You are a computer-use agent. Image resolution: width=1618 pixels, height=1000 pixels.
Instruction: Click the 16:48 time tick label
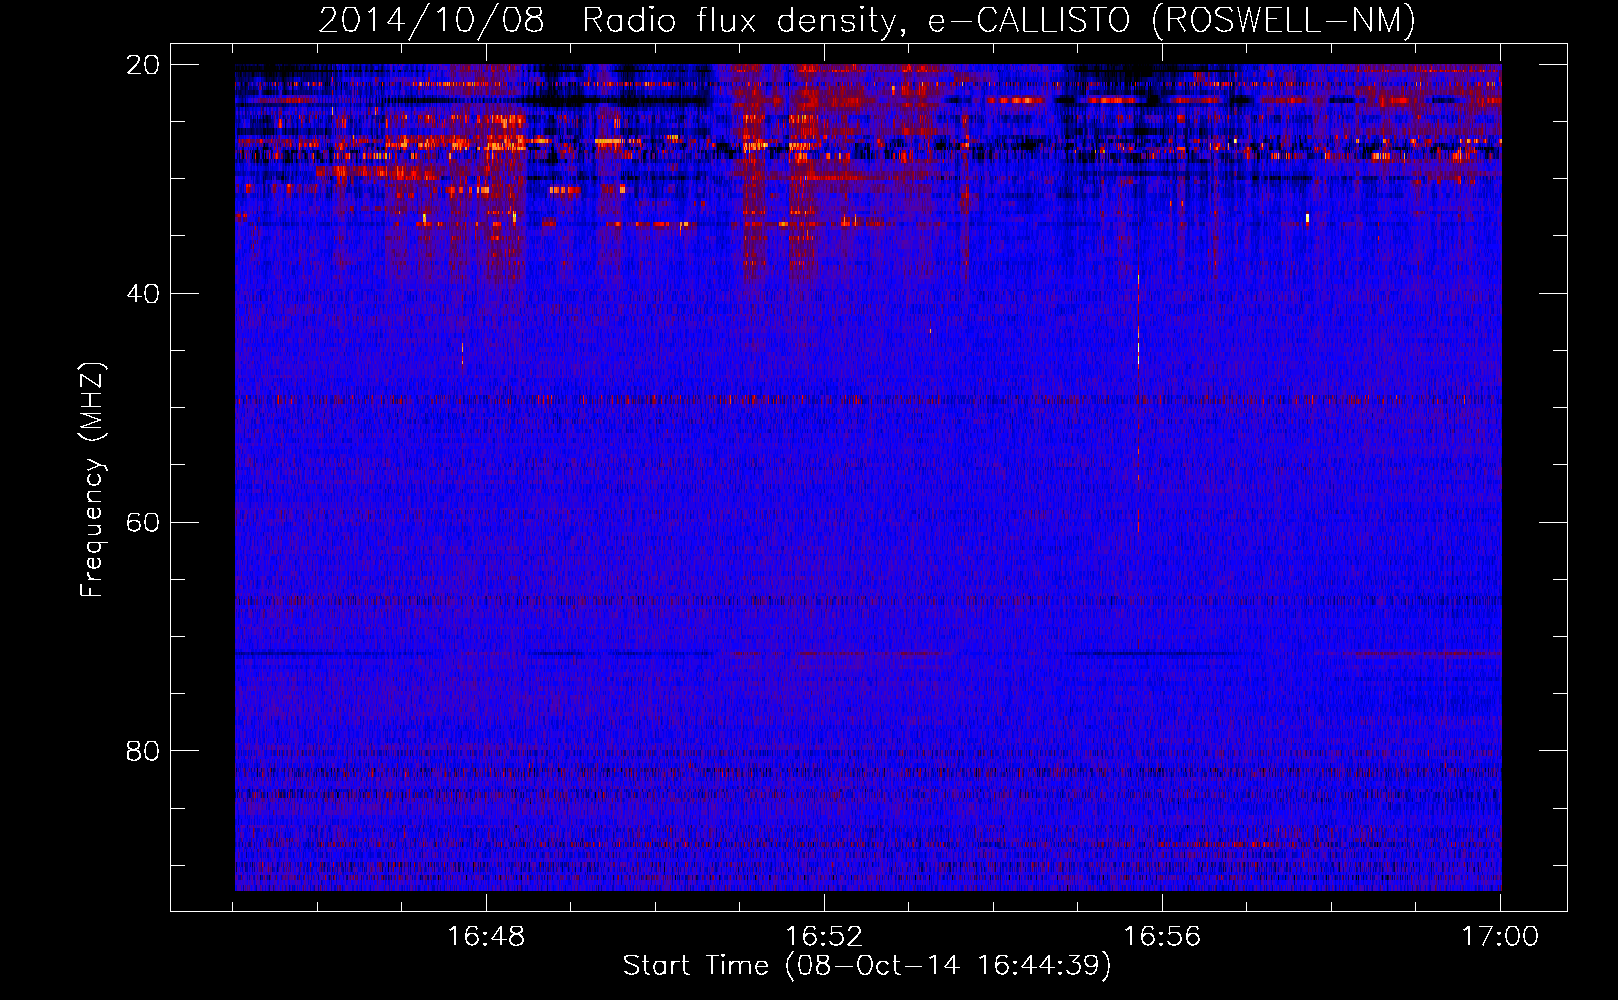click(486, 936)
